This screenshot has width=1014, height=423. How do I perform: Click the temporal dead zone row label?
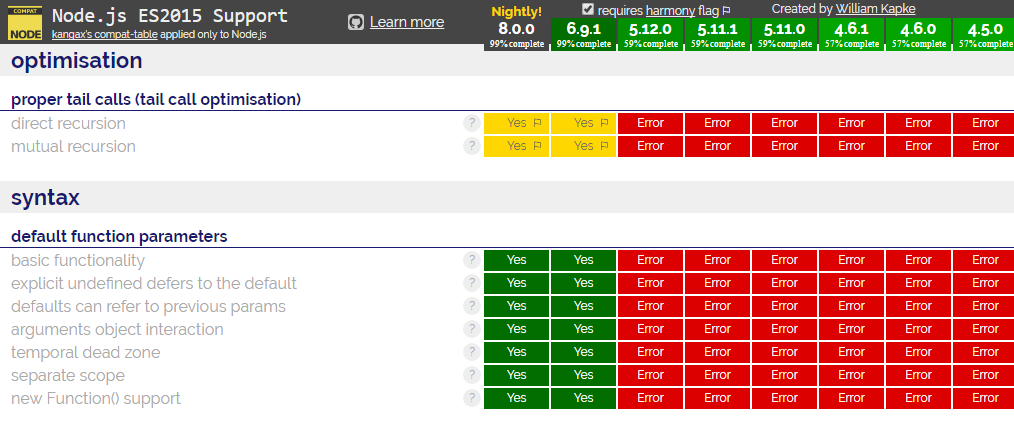[85, 352]
